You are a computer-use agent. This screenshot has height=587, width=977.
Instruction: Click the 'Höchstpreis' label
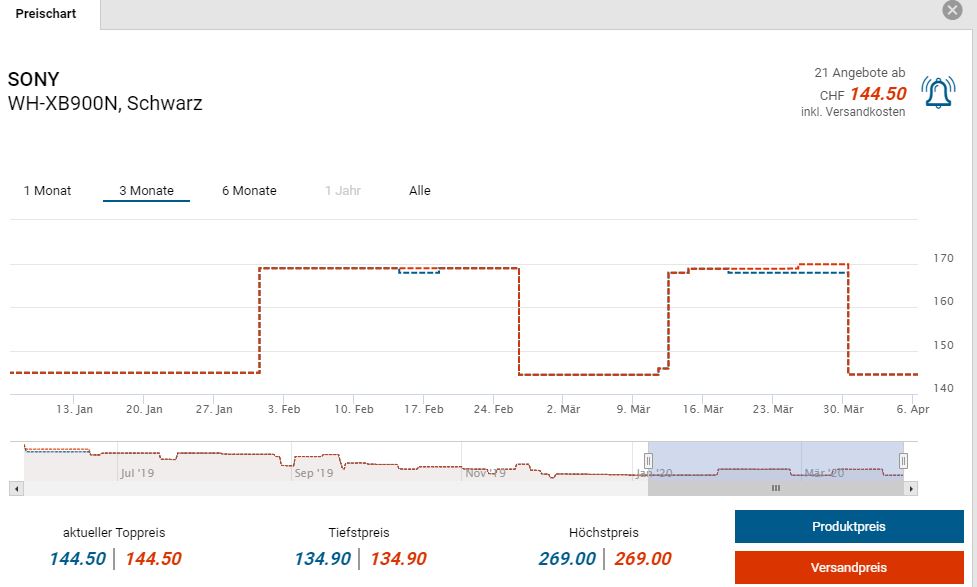[604, 533]
